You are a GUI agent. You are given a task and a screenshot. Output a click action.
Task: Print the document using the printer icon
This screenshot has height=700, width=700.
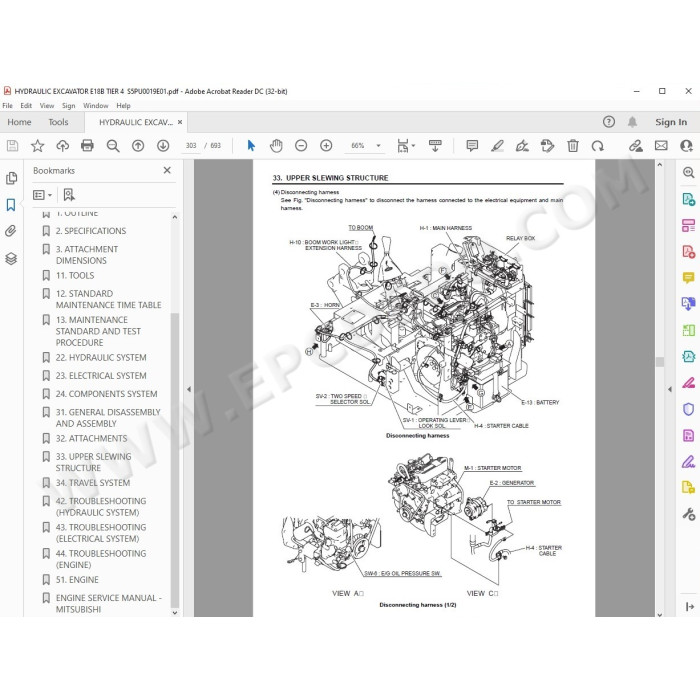click(88, 146)
